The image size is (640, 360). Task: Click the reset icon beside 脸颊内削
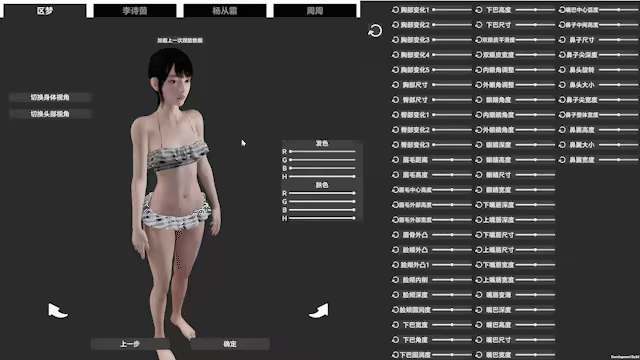[395, 280]
